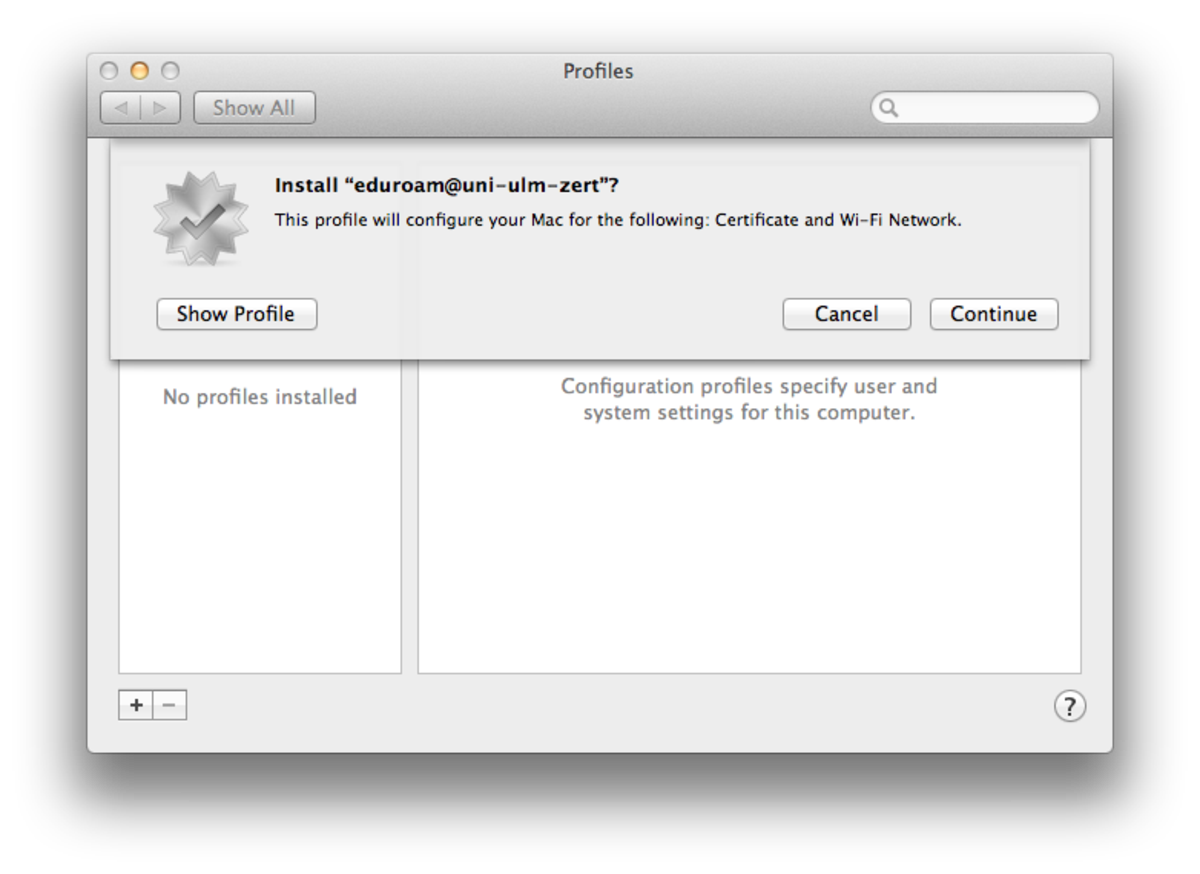
Task: Focus the search field in the toolbar
Action: pyautogui.click(x=995, y=108)
